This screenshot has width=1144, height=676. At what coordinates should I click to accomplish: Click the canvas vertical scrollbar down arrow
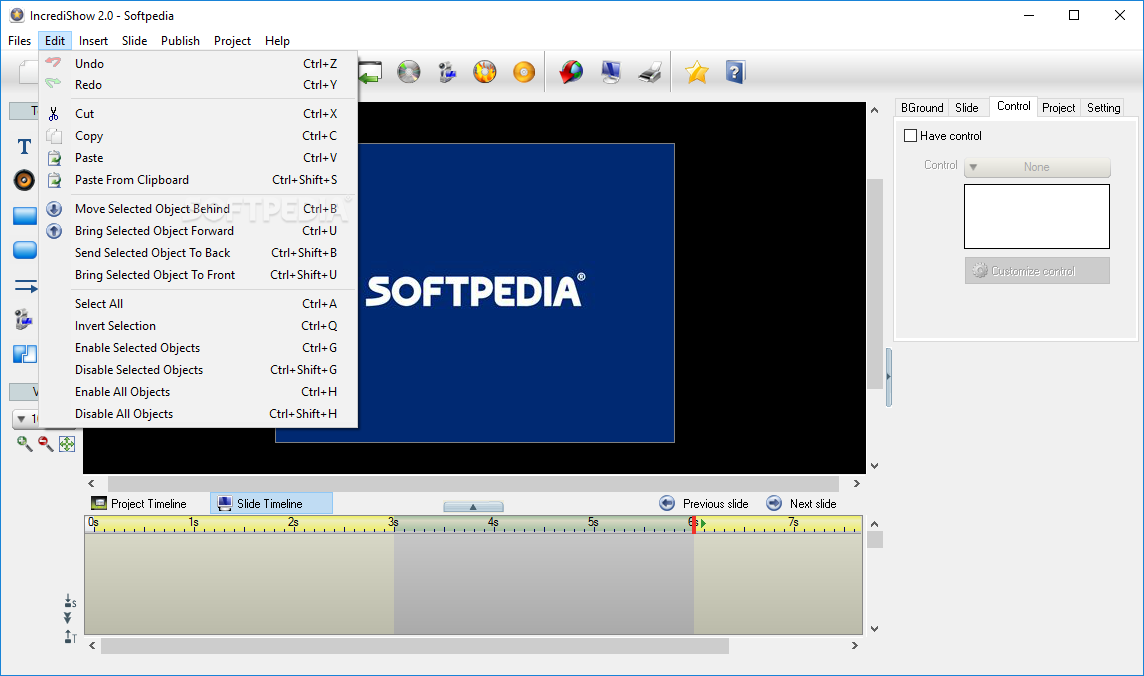click(875, 466)
